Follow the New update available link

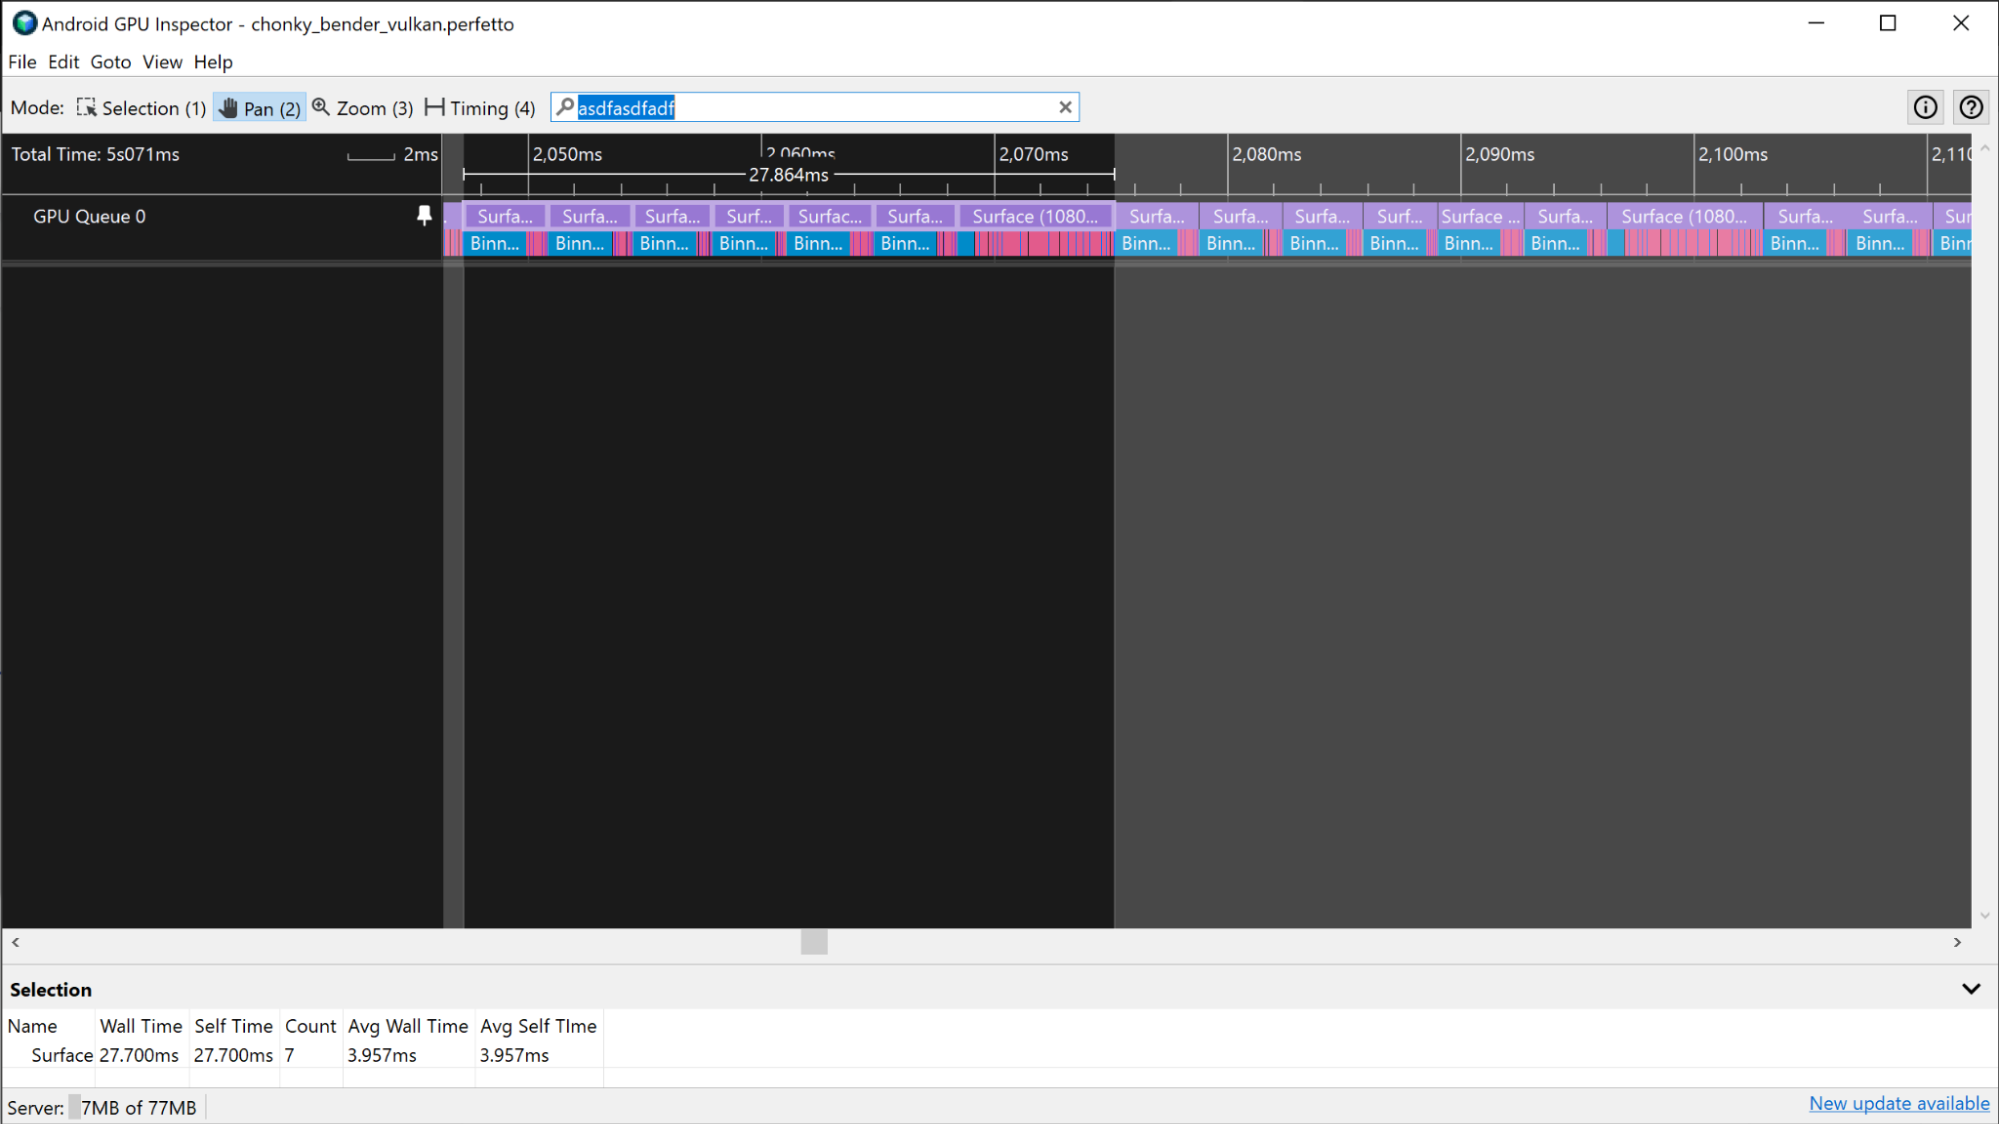pyautogui.click(x=1898, y=1103)
